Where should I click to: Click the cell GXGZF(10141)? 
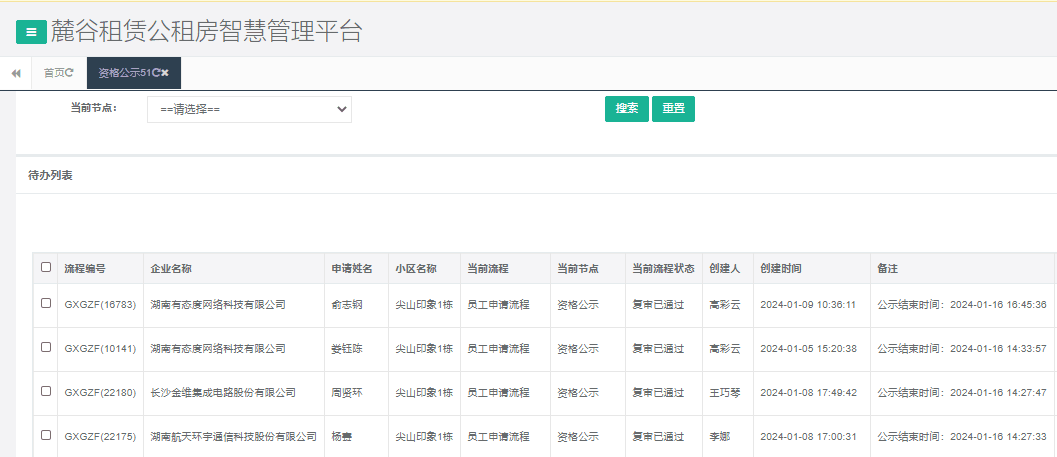pos(100,348)
